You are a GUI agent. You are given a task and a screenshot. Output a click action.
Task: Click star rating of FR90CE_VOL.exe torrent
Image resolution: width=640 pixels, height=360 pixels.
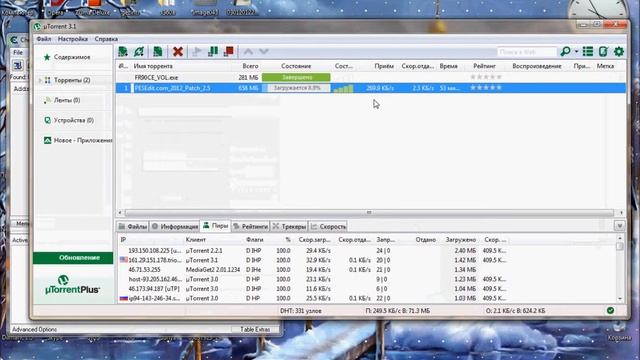coord(486,77)
